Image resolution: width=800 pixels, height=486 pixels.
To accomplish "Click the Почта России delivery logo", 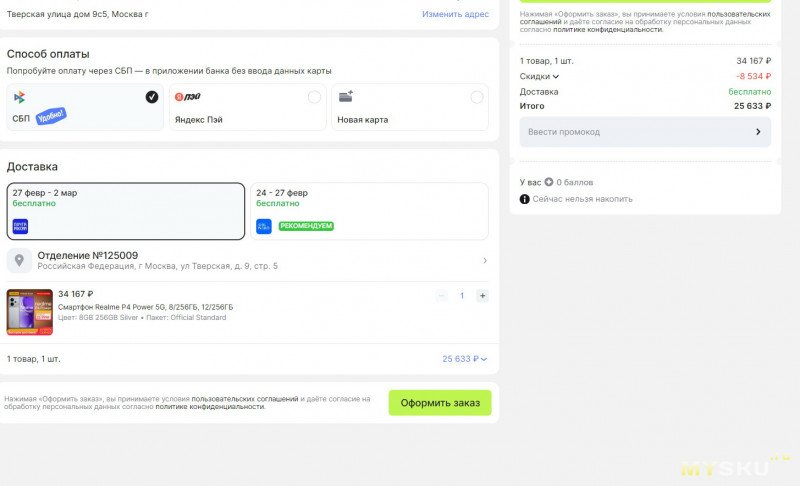I will [x=20, y=226].
